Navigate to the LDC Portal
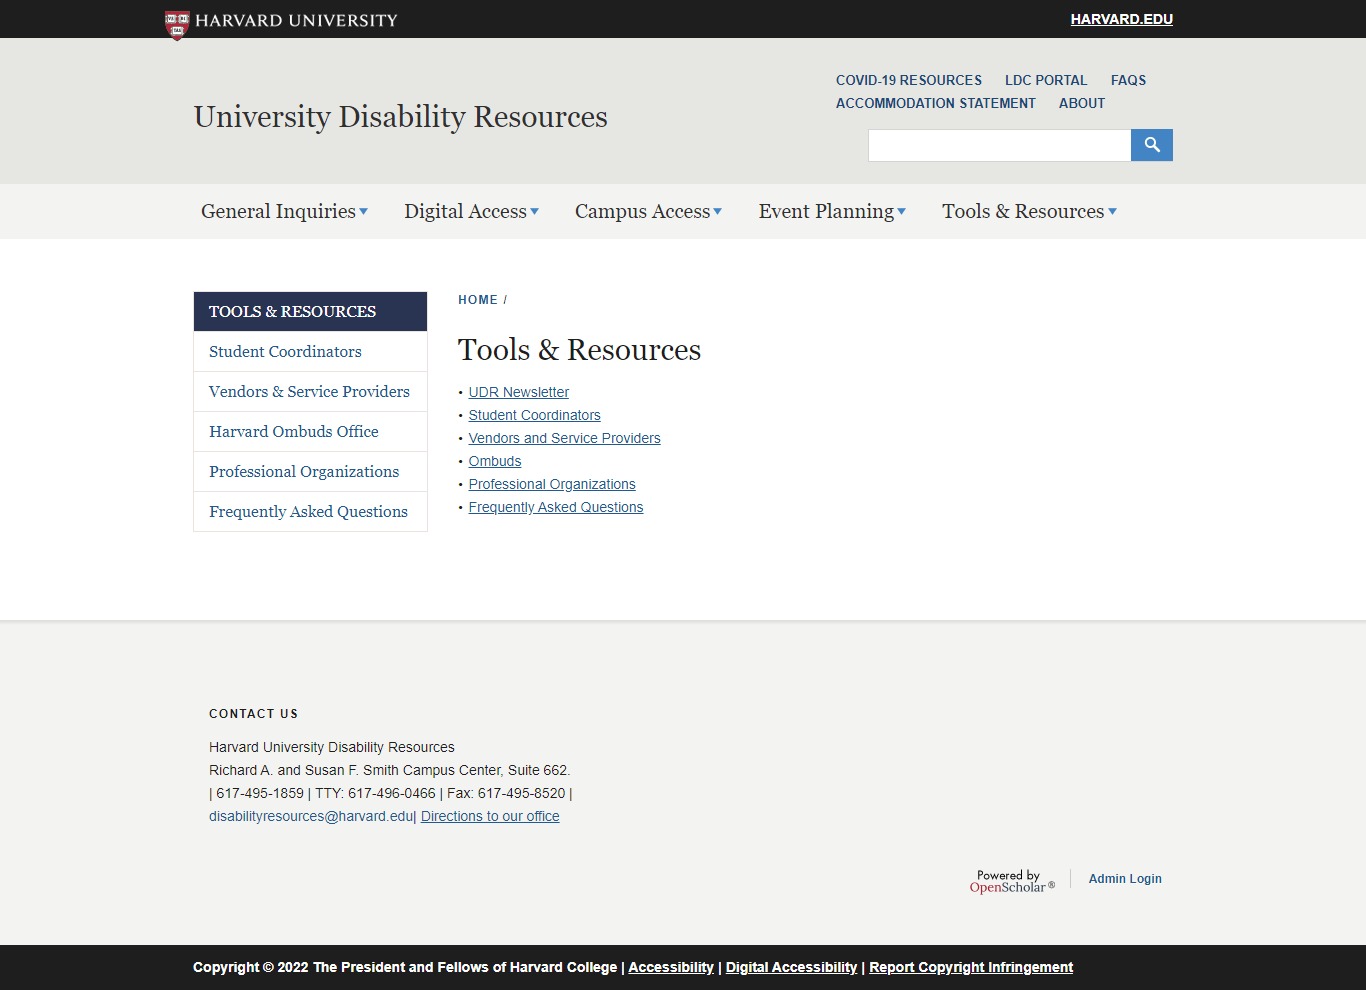Viewport: 1366px width, 990px height. click(1046, 80)
